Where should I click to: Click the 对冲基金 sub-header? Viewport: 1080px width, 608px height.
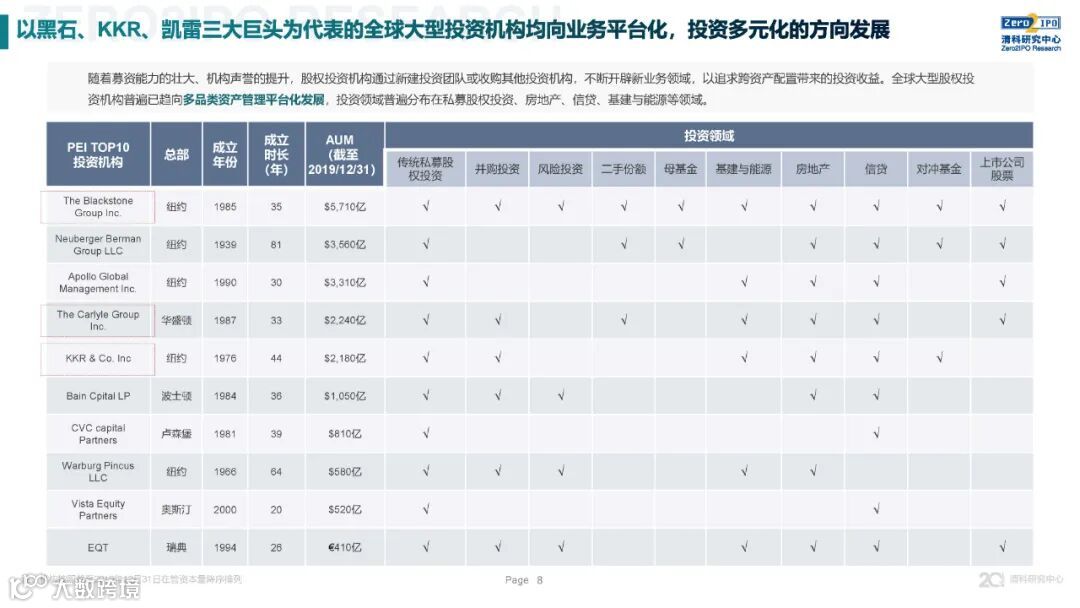939,169
